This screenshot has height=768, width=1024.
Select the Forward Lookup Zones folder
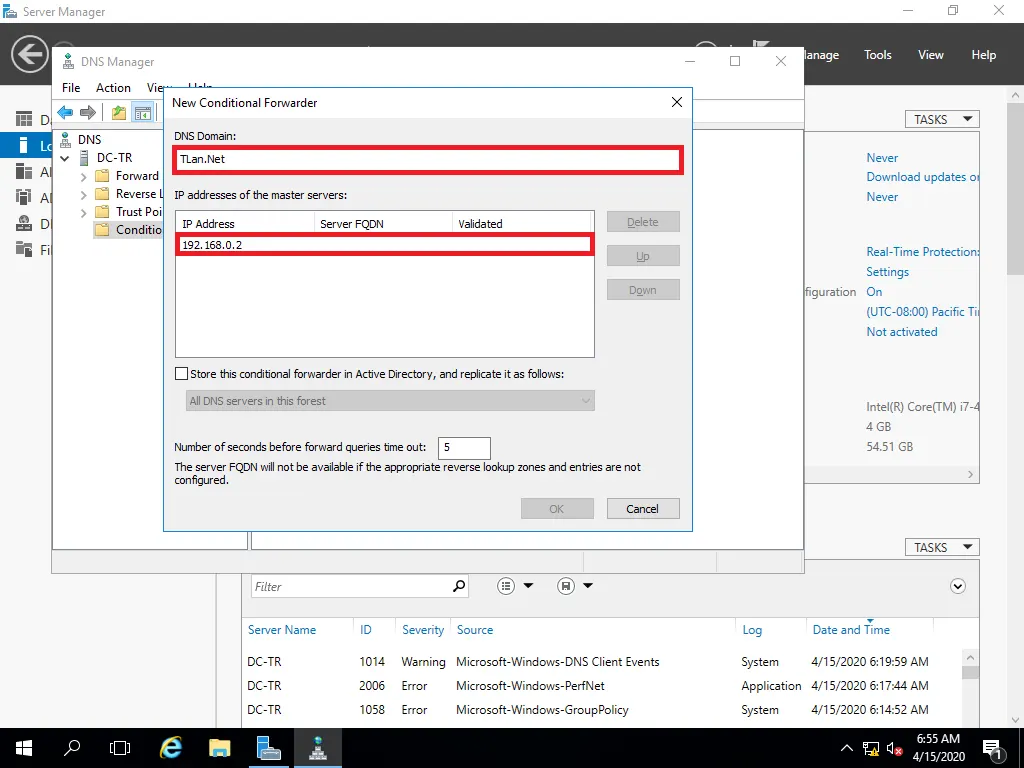129,176
